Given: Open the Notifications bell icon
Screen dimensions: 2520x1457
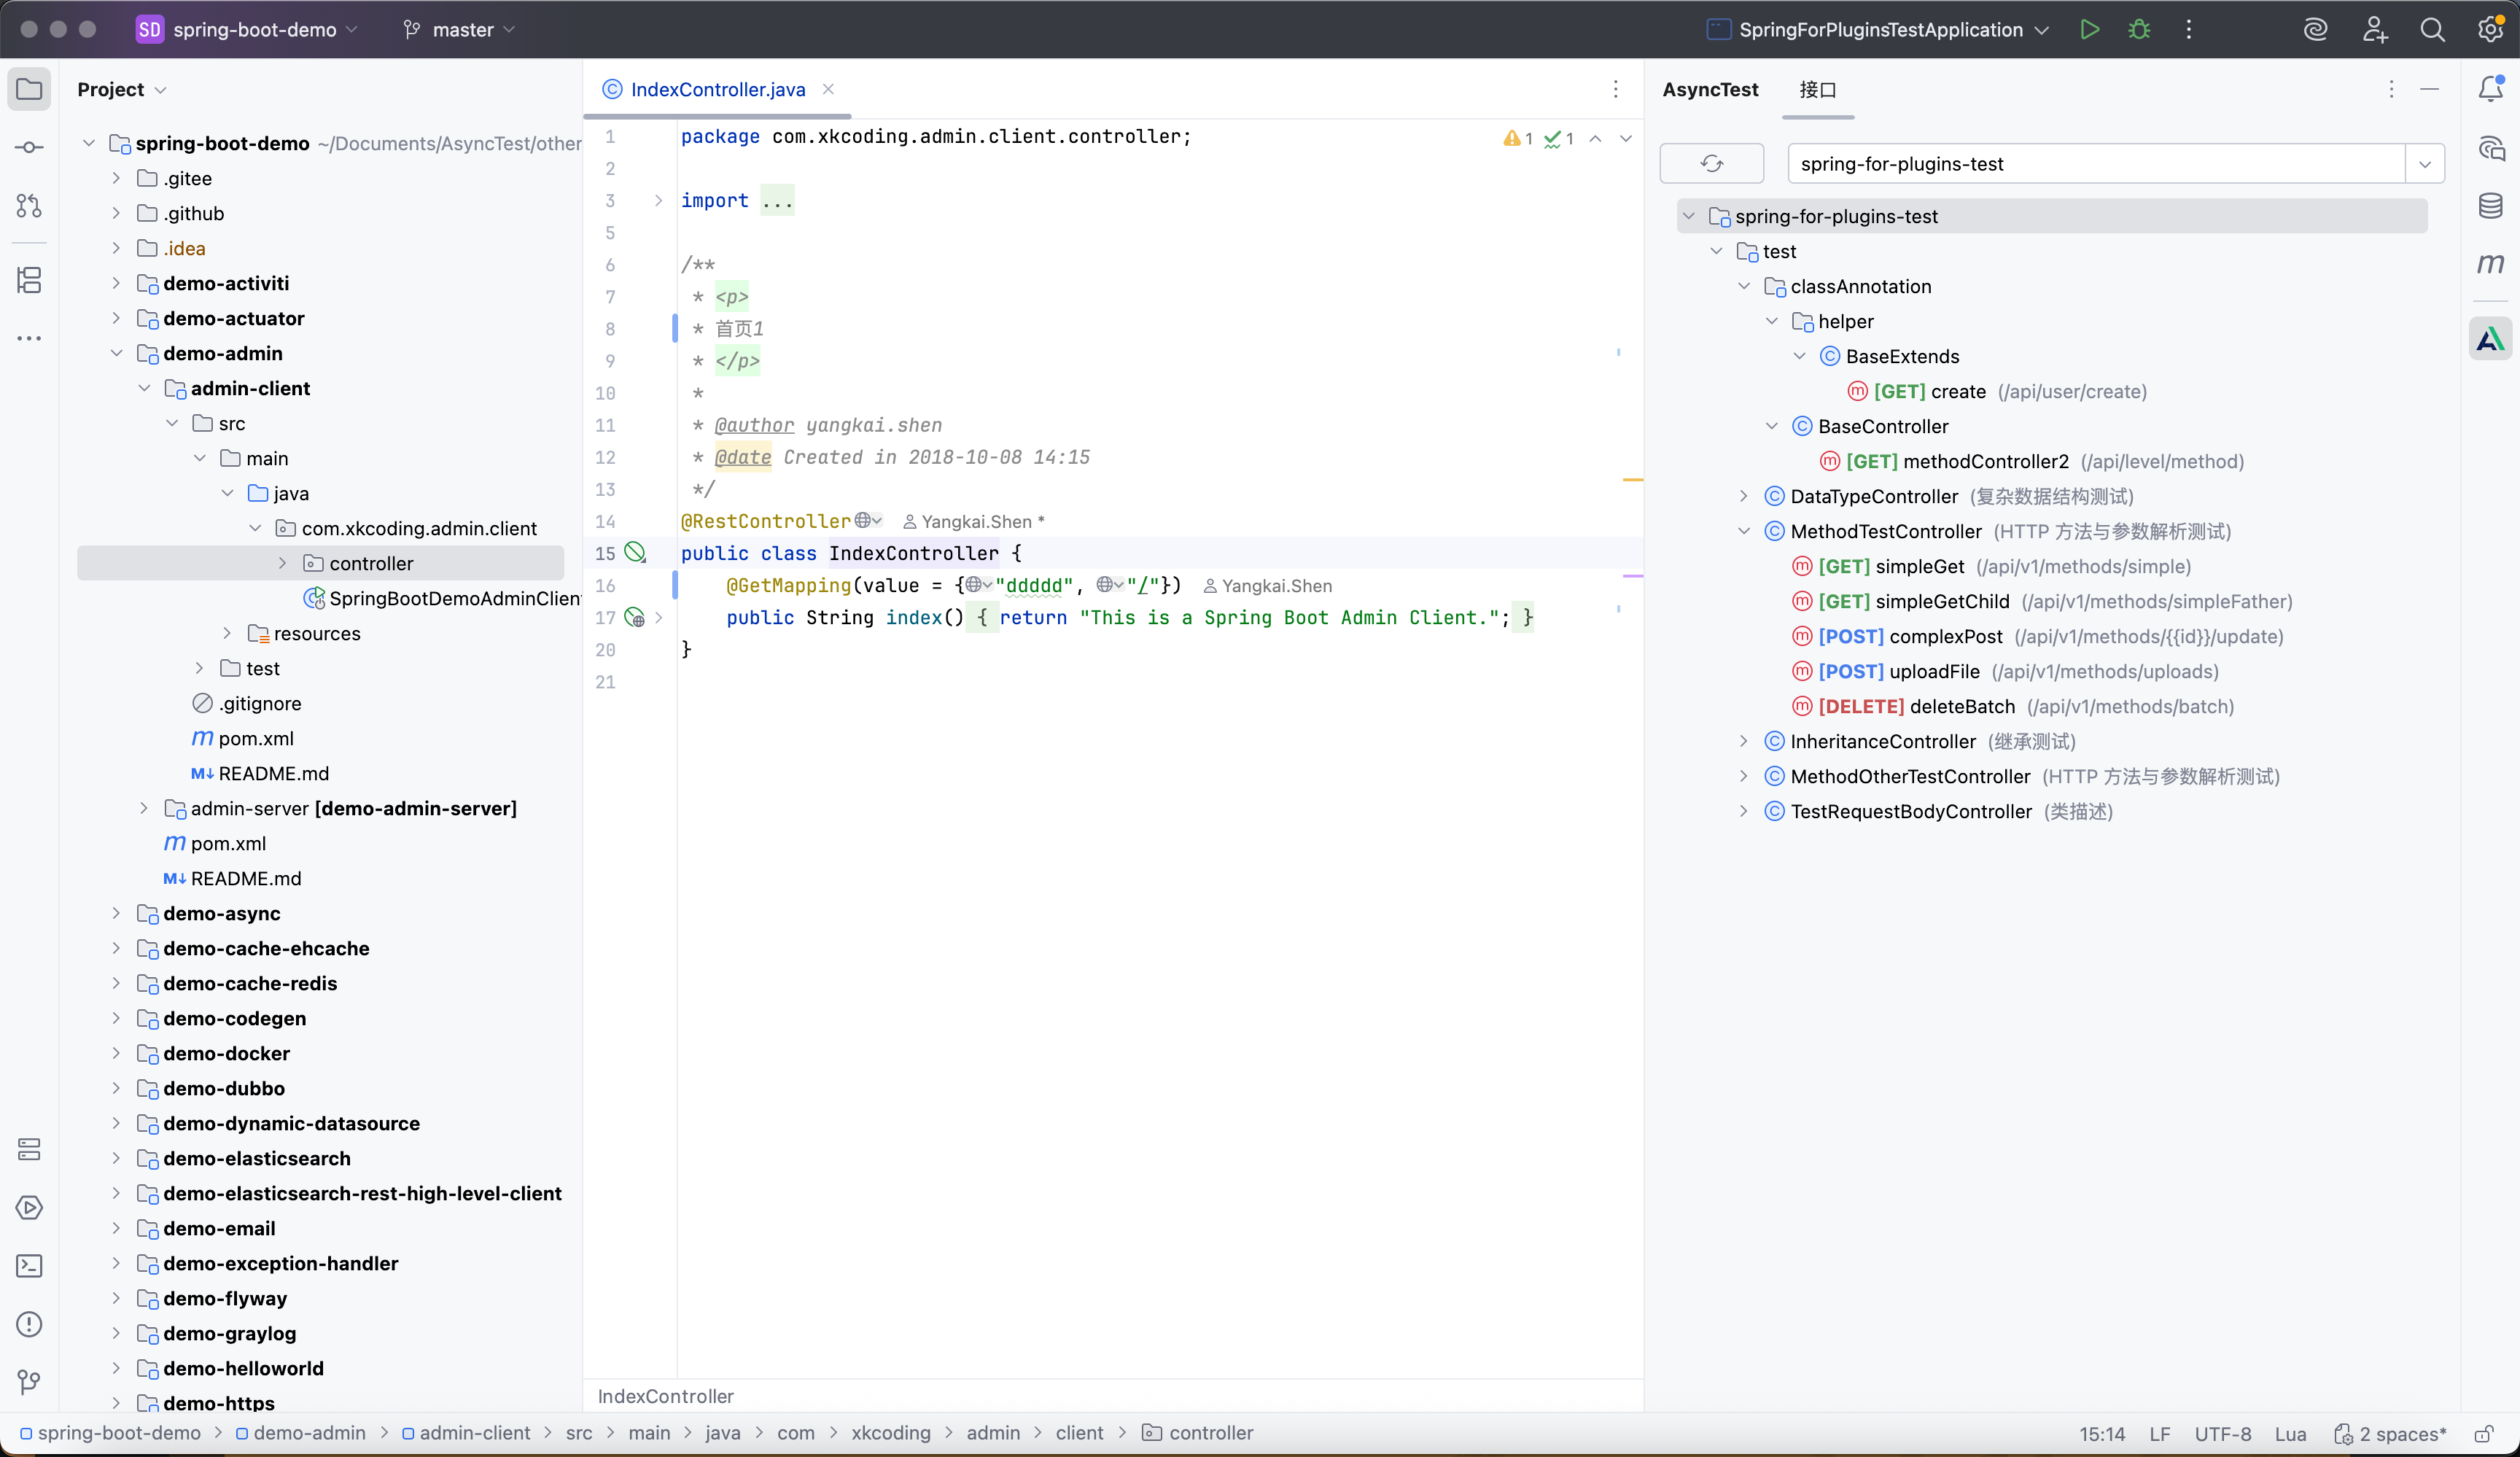Looking at the screenshot, I should [2490, 89].
